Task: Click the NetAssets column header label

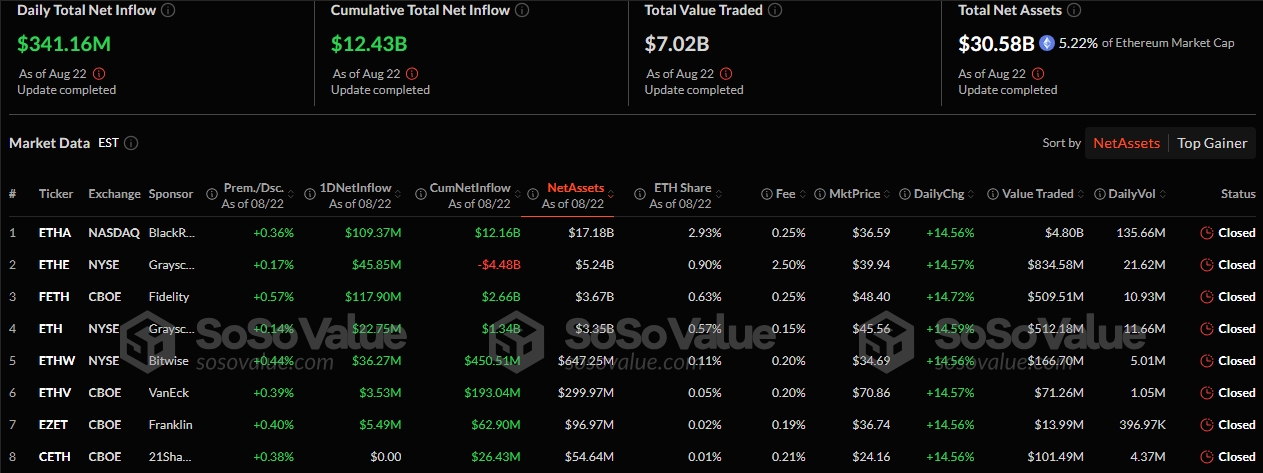Action: click(575, 188)
